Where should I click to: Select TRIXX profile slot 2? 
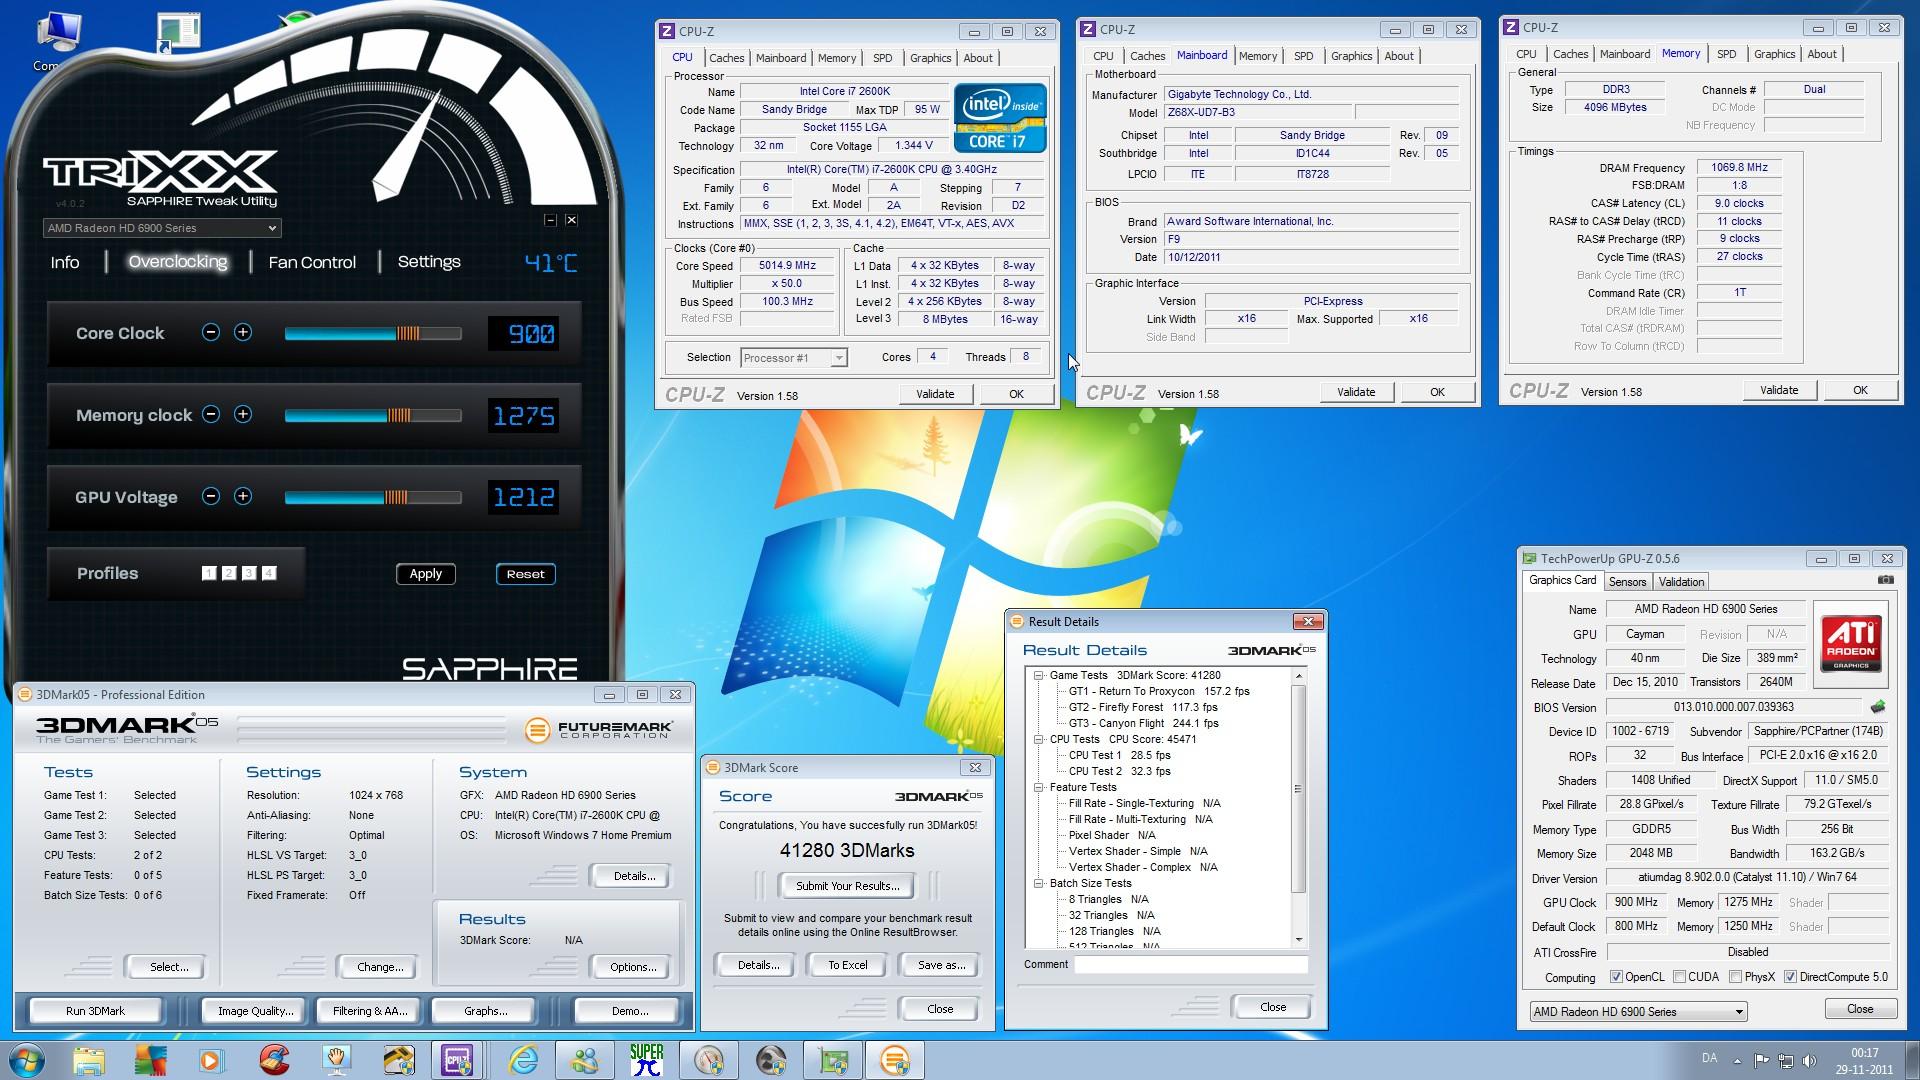tap(229, 573)
